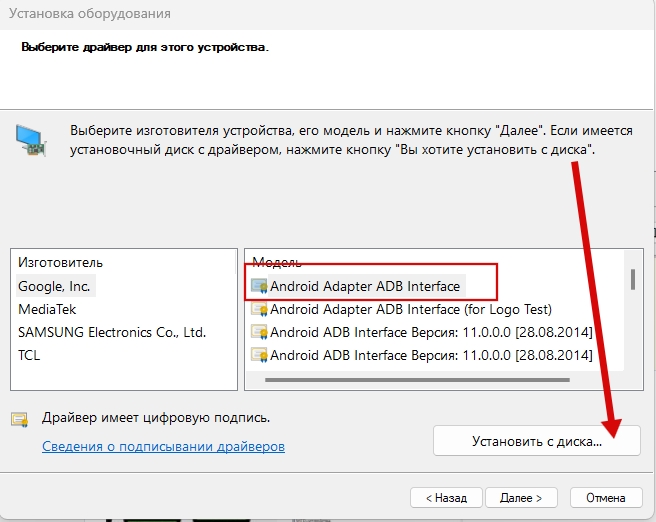Click the digitally signed driver certificate icon
This screenshot has width=656, height=522.
pyautogui.click(x=20, y=419)
